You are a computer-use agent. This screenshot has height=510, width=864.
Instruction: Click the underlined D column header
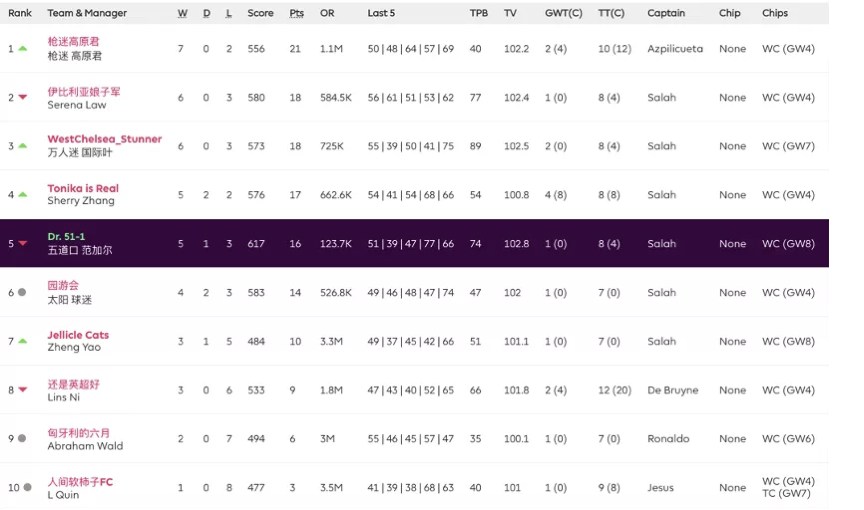pos(207,13)
